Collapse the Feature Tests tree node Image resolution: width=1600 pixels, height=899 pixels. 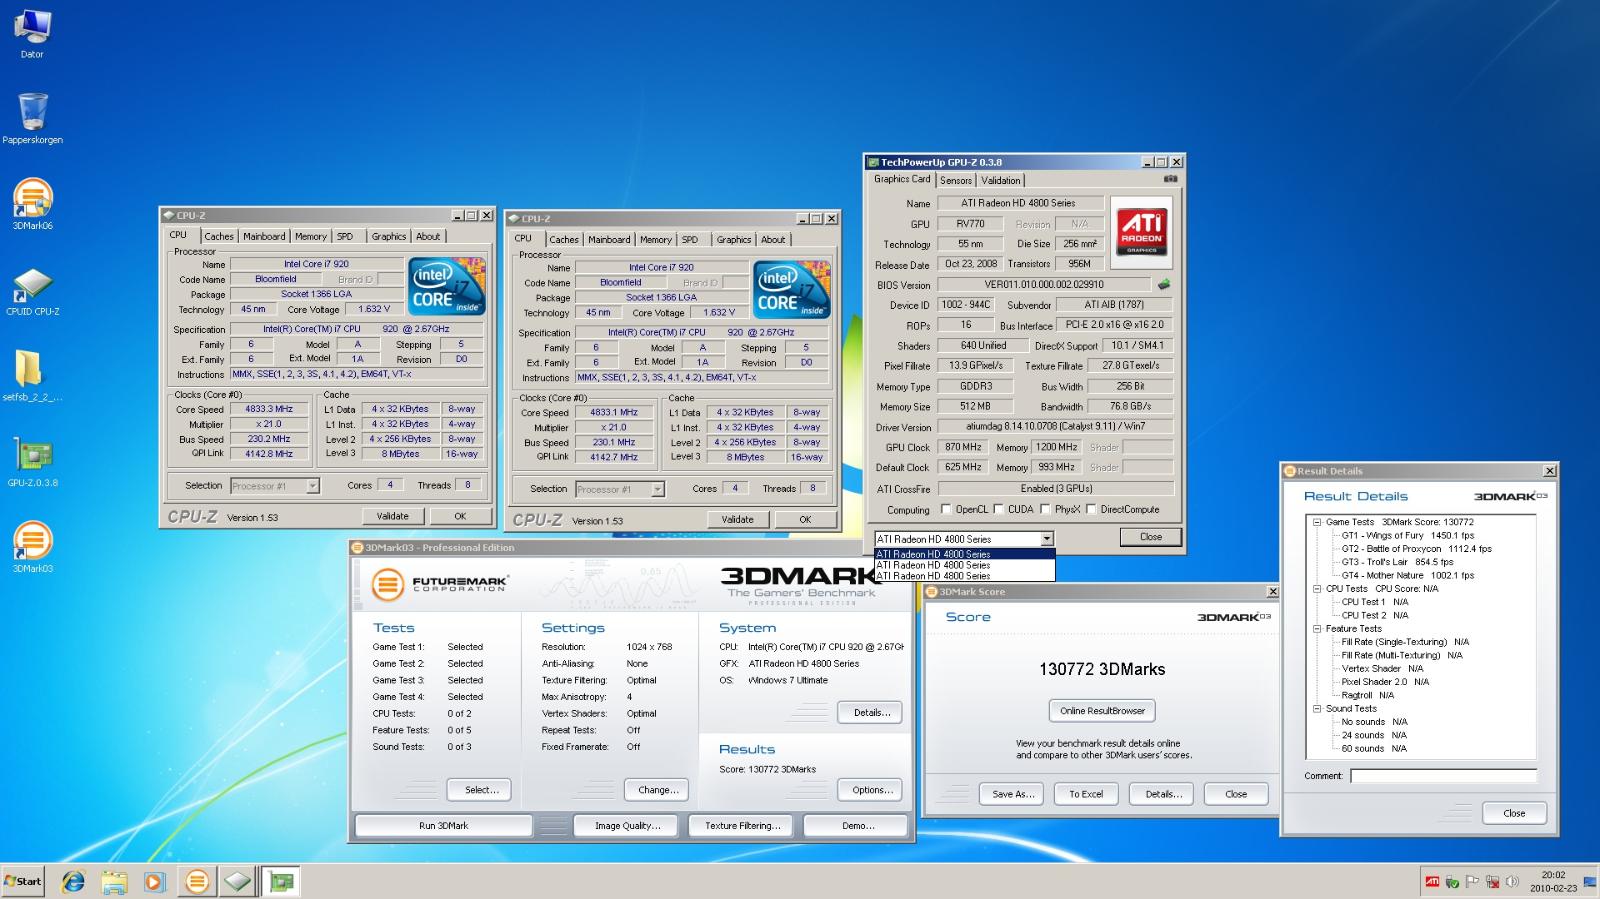point(1317,629)
